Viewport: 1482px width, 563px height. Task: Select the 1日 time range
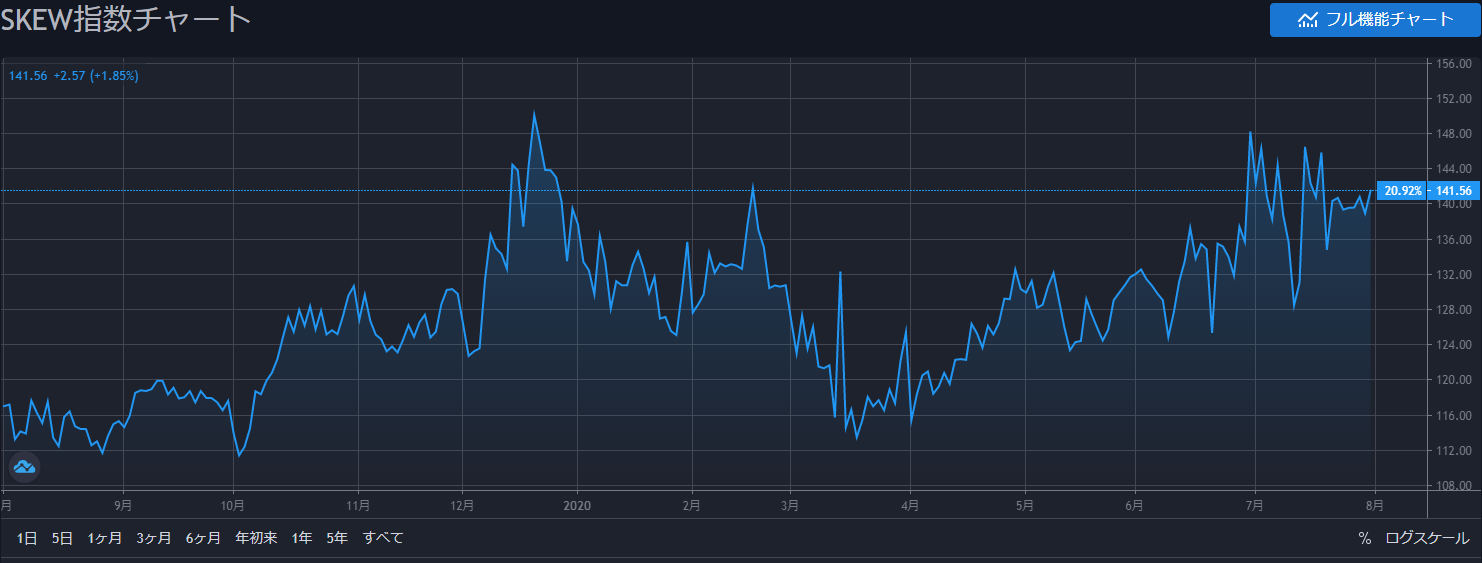click(x=27, y=538)
